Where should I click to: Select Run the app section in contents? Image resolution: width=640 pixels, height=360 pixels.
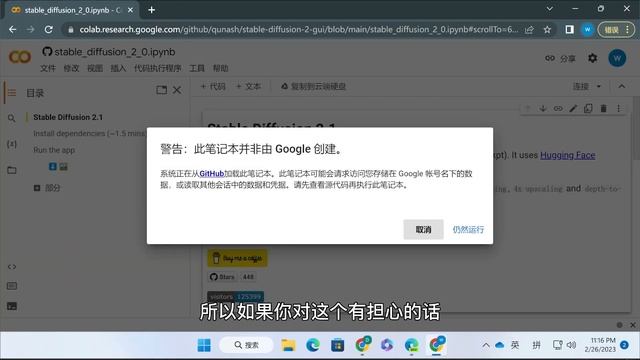(54, 150)
